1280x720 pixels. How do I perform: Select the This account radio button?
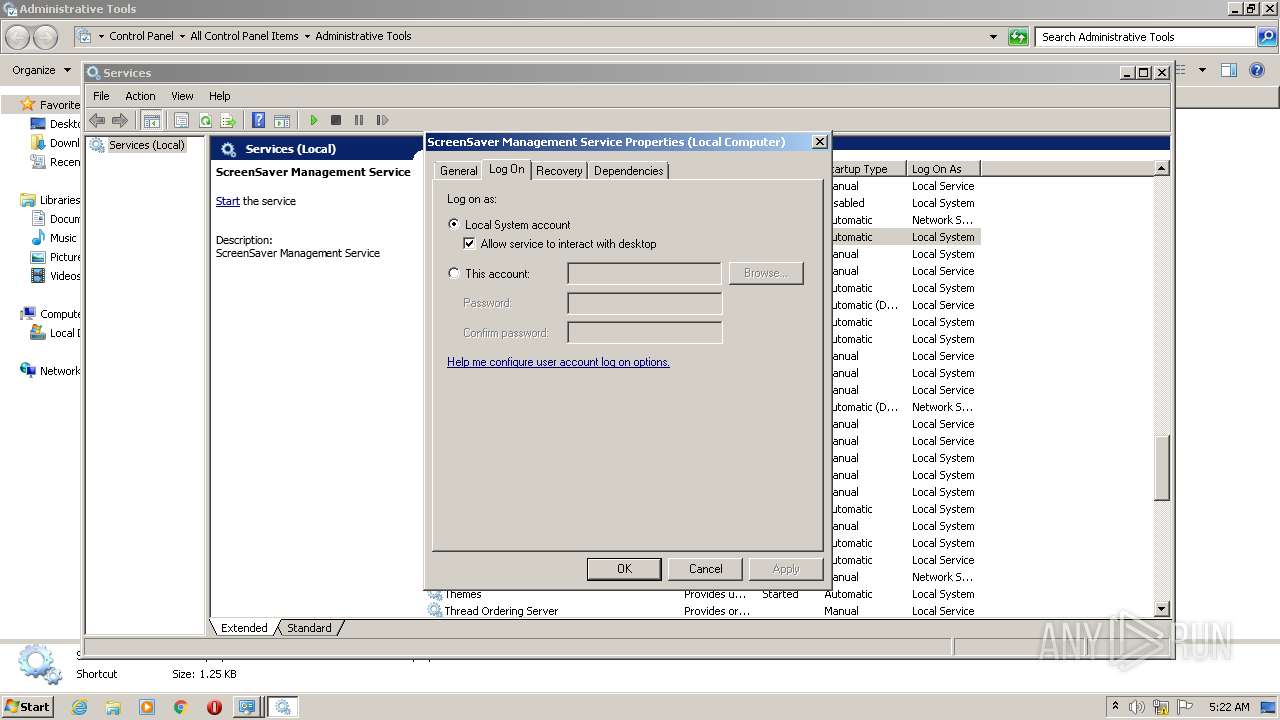click(454, 273)
